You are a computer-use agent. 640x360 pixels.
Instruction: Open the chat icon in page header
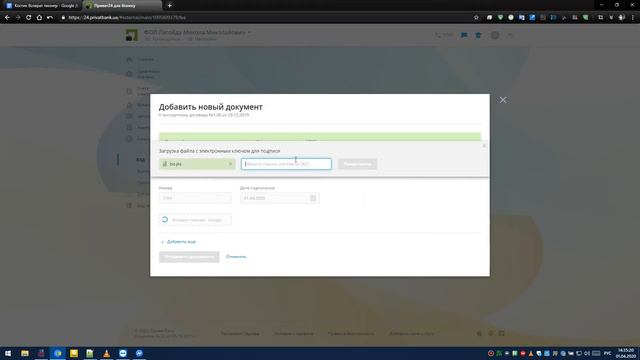click(464, 35)
